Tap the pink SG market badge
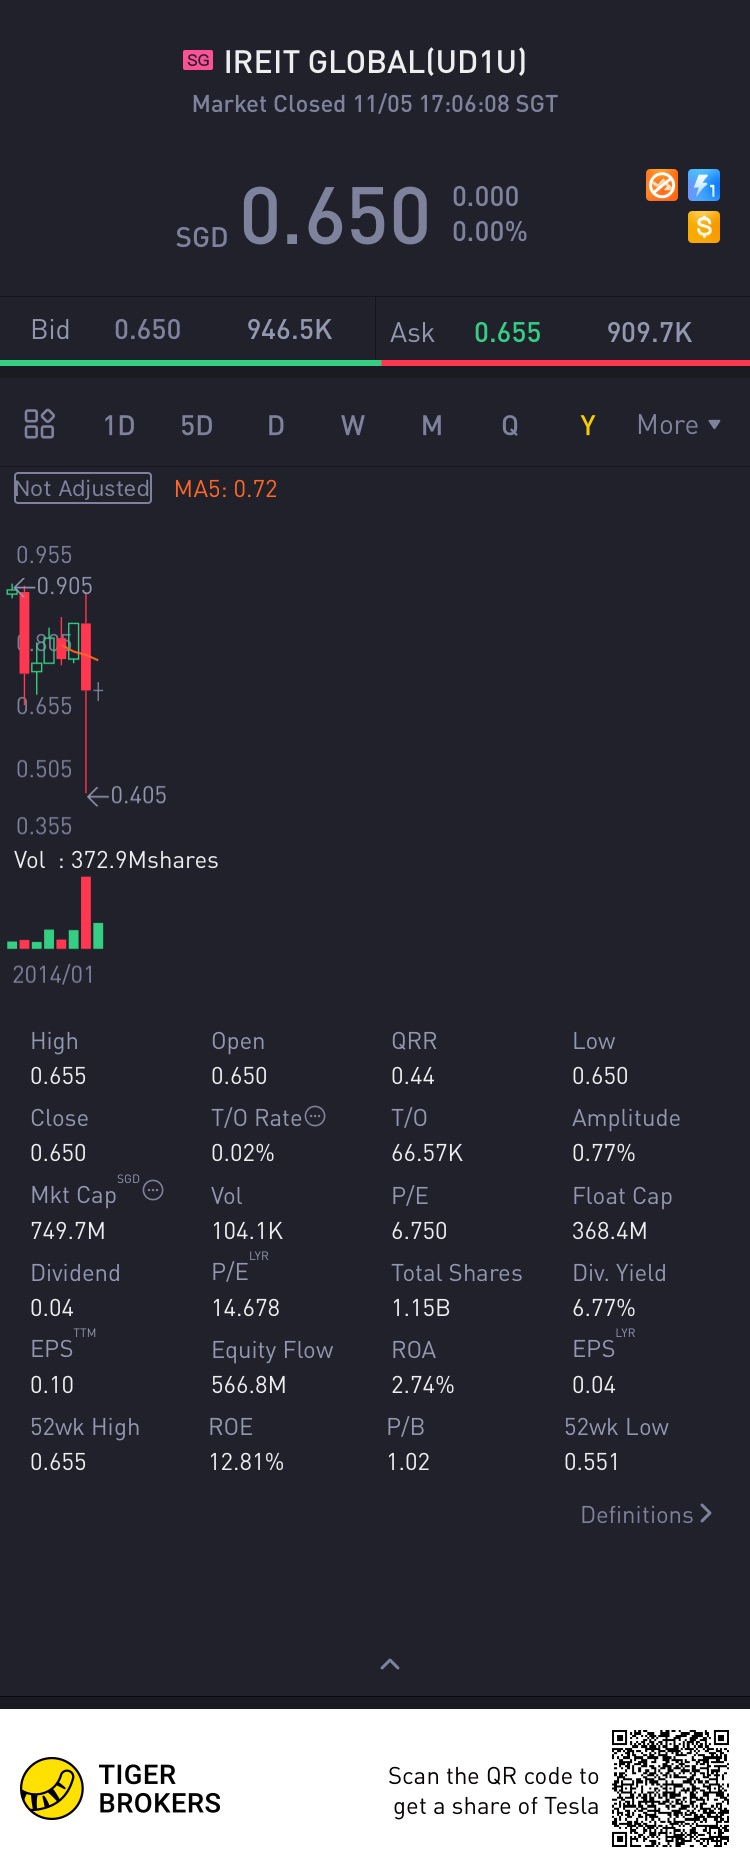This screenshot has height=1869, width=750. tap(198, 60)
